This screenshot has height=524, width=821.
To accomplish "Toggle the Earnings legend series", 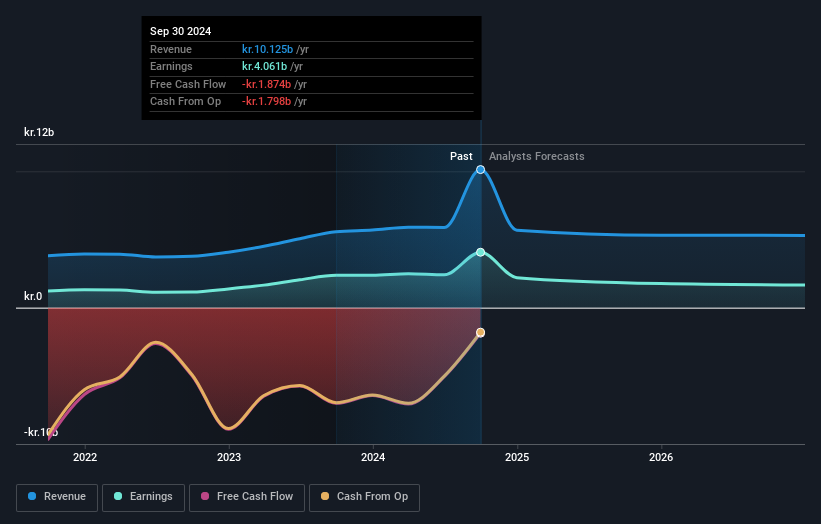I will click(x=143, y=497).
